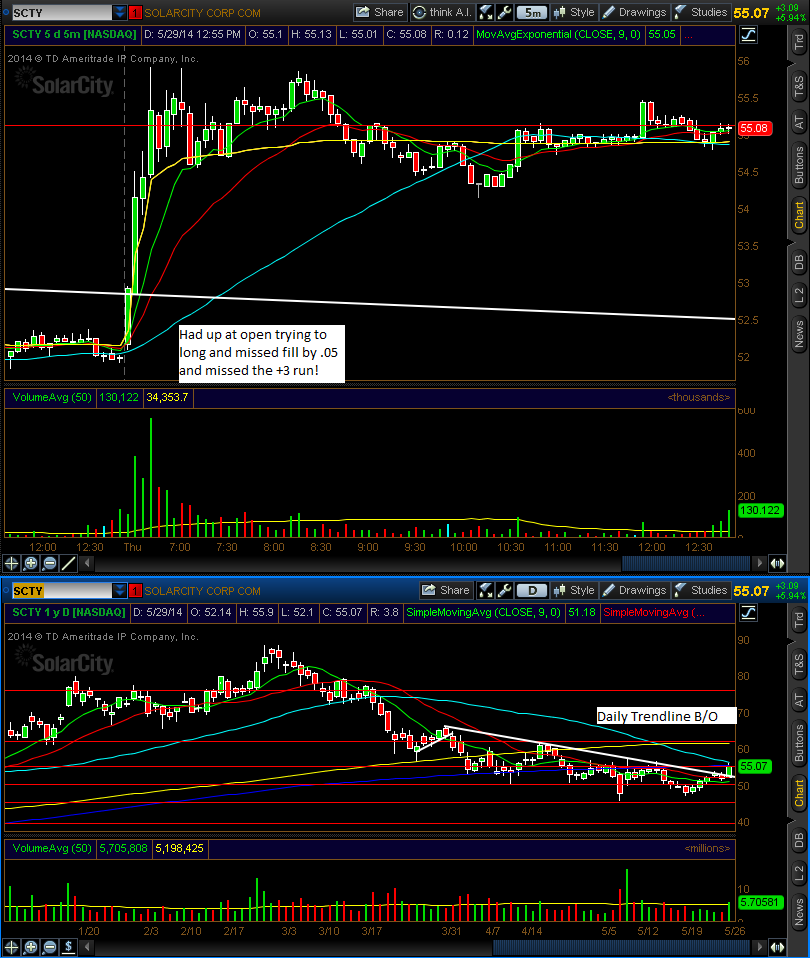
Task: Open the 5m timeframe selector
Action: [532, 12]
